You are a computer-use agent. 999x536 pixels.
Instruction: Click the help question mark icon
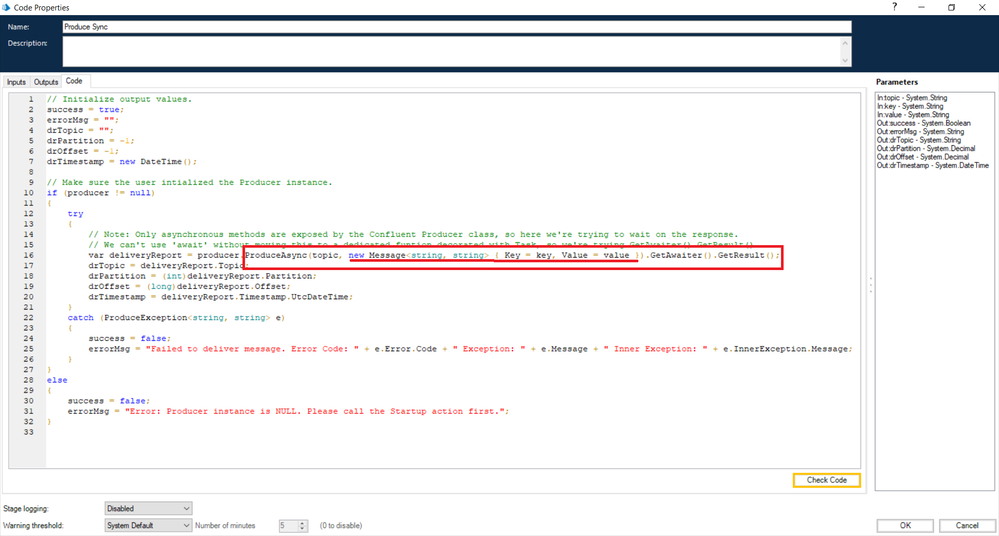(x=895, y=7)
